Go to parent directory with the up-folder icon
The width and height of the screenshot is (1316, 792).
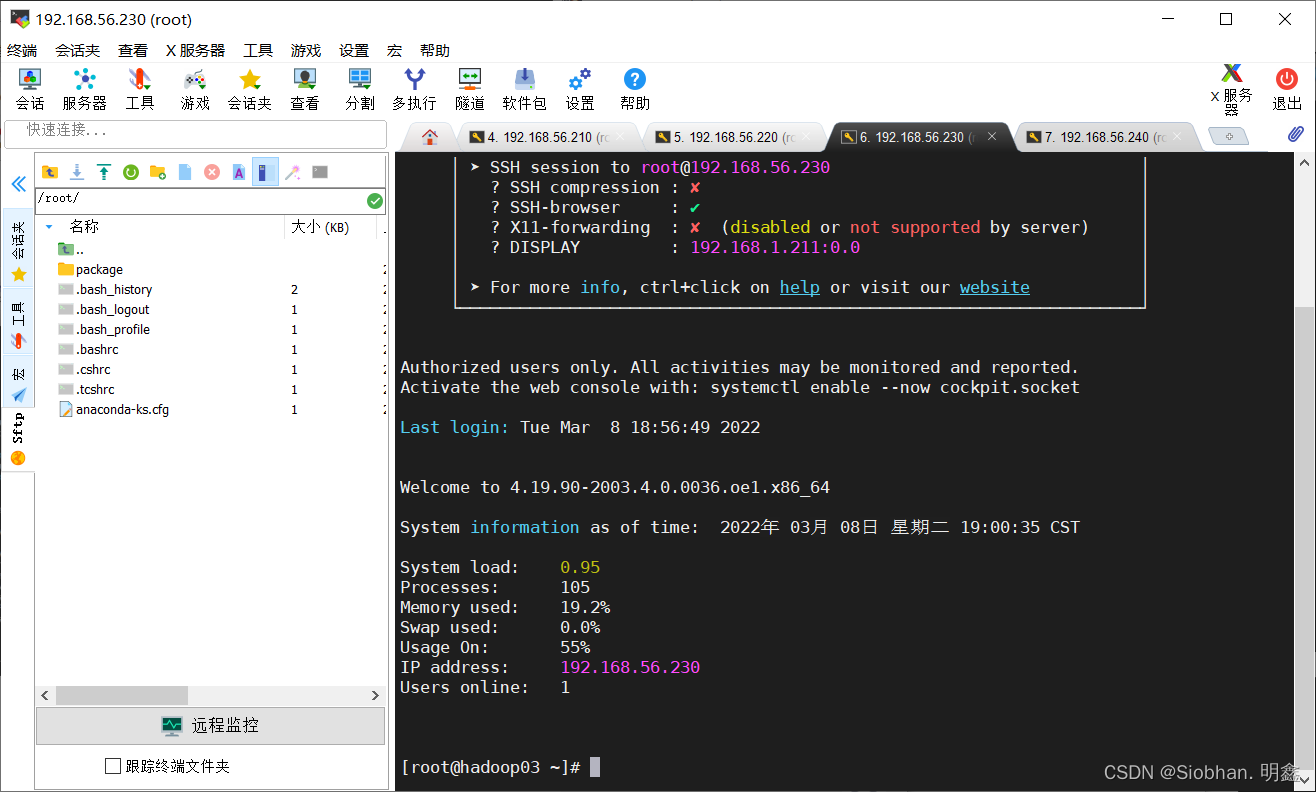[50, 172]
